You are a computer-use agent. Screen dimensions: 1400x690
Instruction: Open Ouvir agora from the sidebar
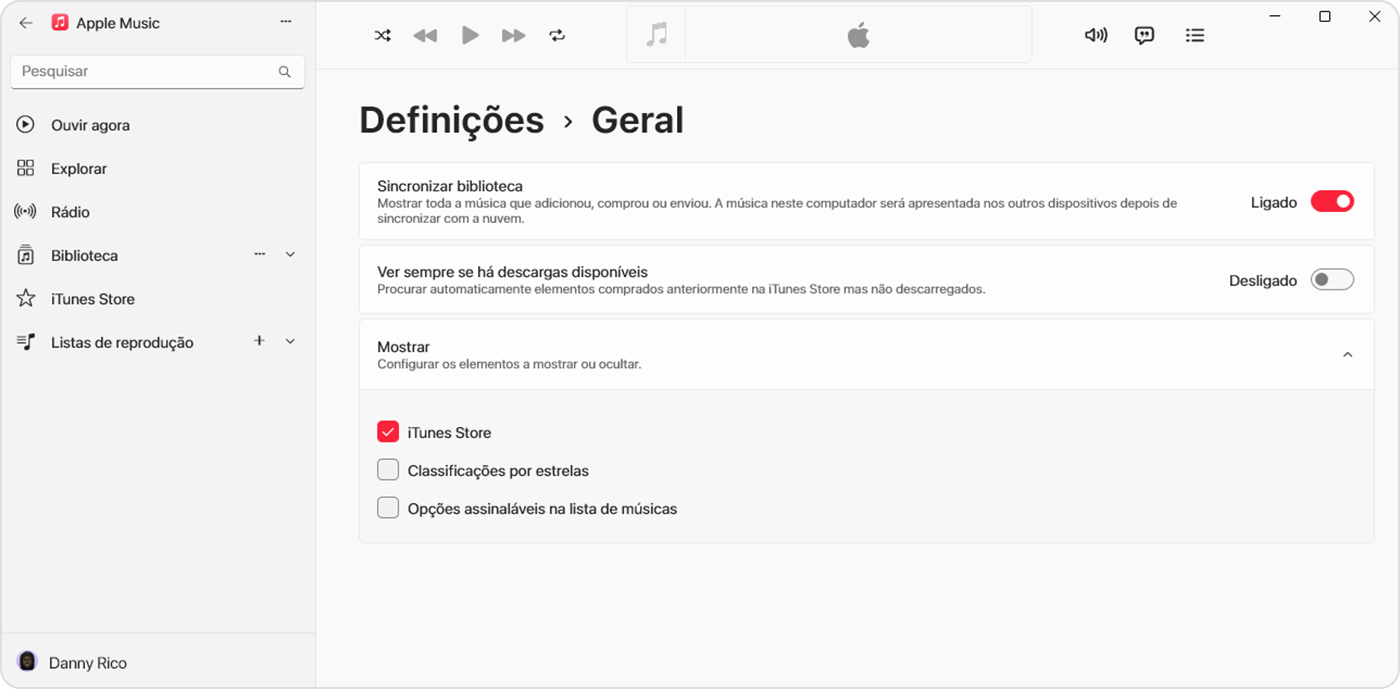(x=90, y=125)
